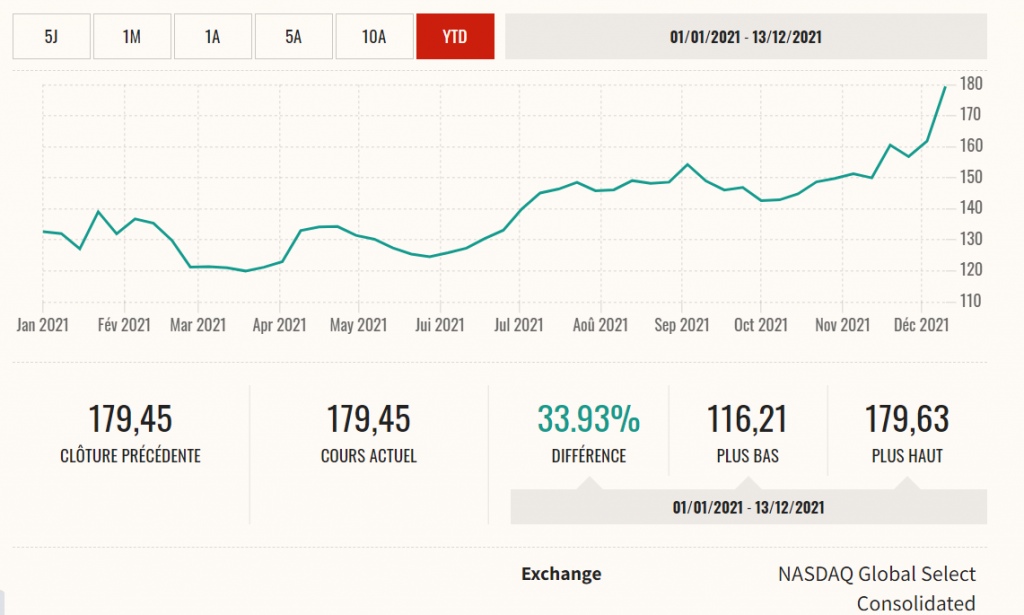1024x615 pixels.
Task: Click the active YTD button
Action: click(455, 37)
